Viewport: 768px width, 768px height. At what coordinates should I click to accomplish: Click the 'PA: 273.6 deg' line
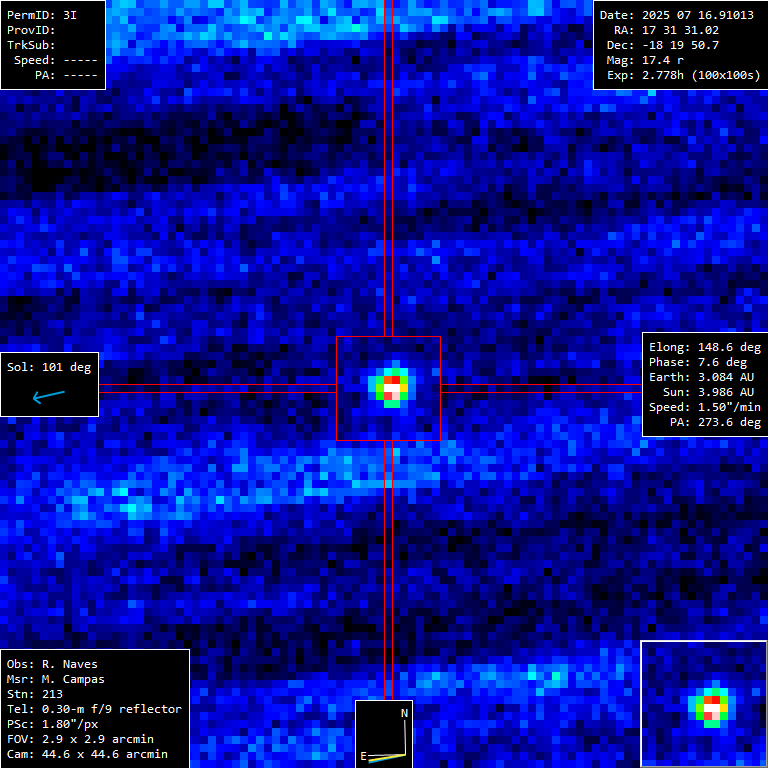[716, 422]
